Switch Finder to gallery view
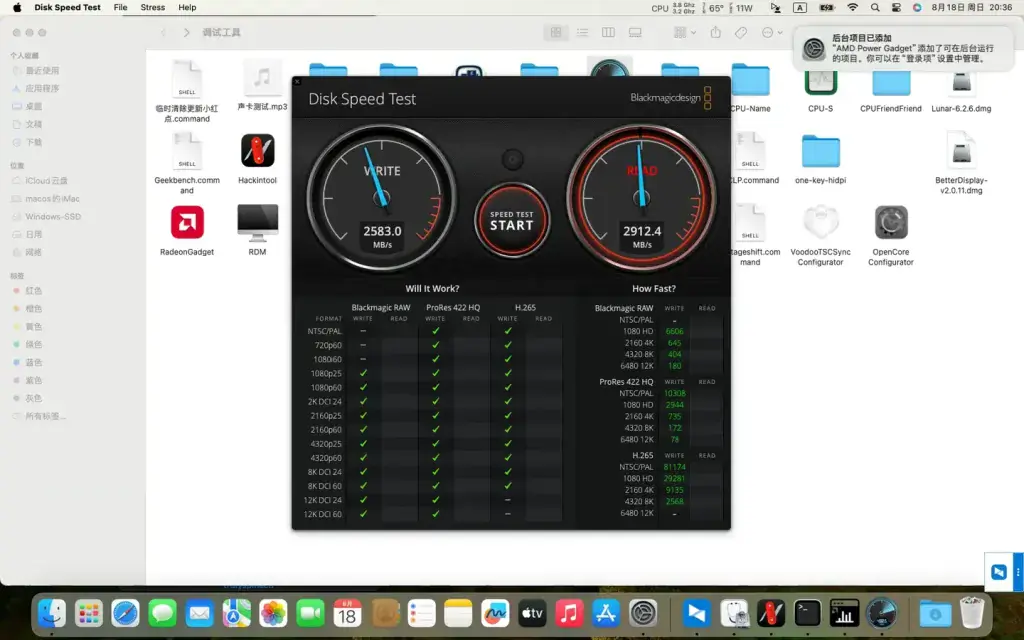The width and height of the screenshot is (1024, 640). tap(635, 32)
